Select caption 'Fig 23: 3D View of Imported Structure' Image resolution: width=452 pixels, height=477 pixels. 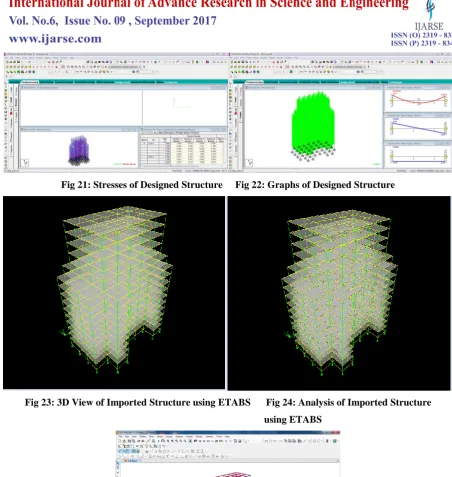click(138, 402)
